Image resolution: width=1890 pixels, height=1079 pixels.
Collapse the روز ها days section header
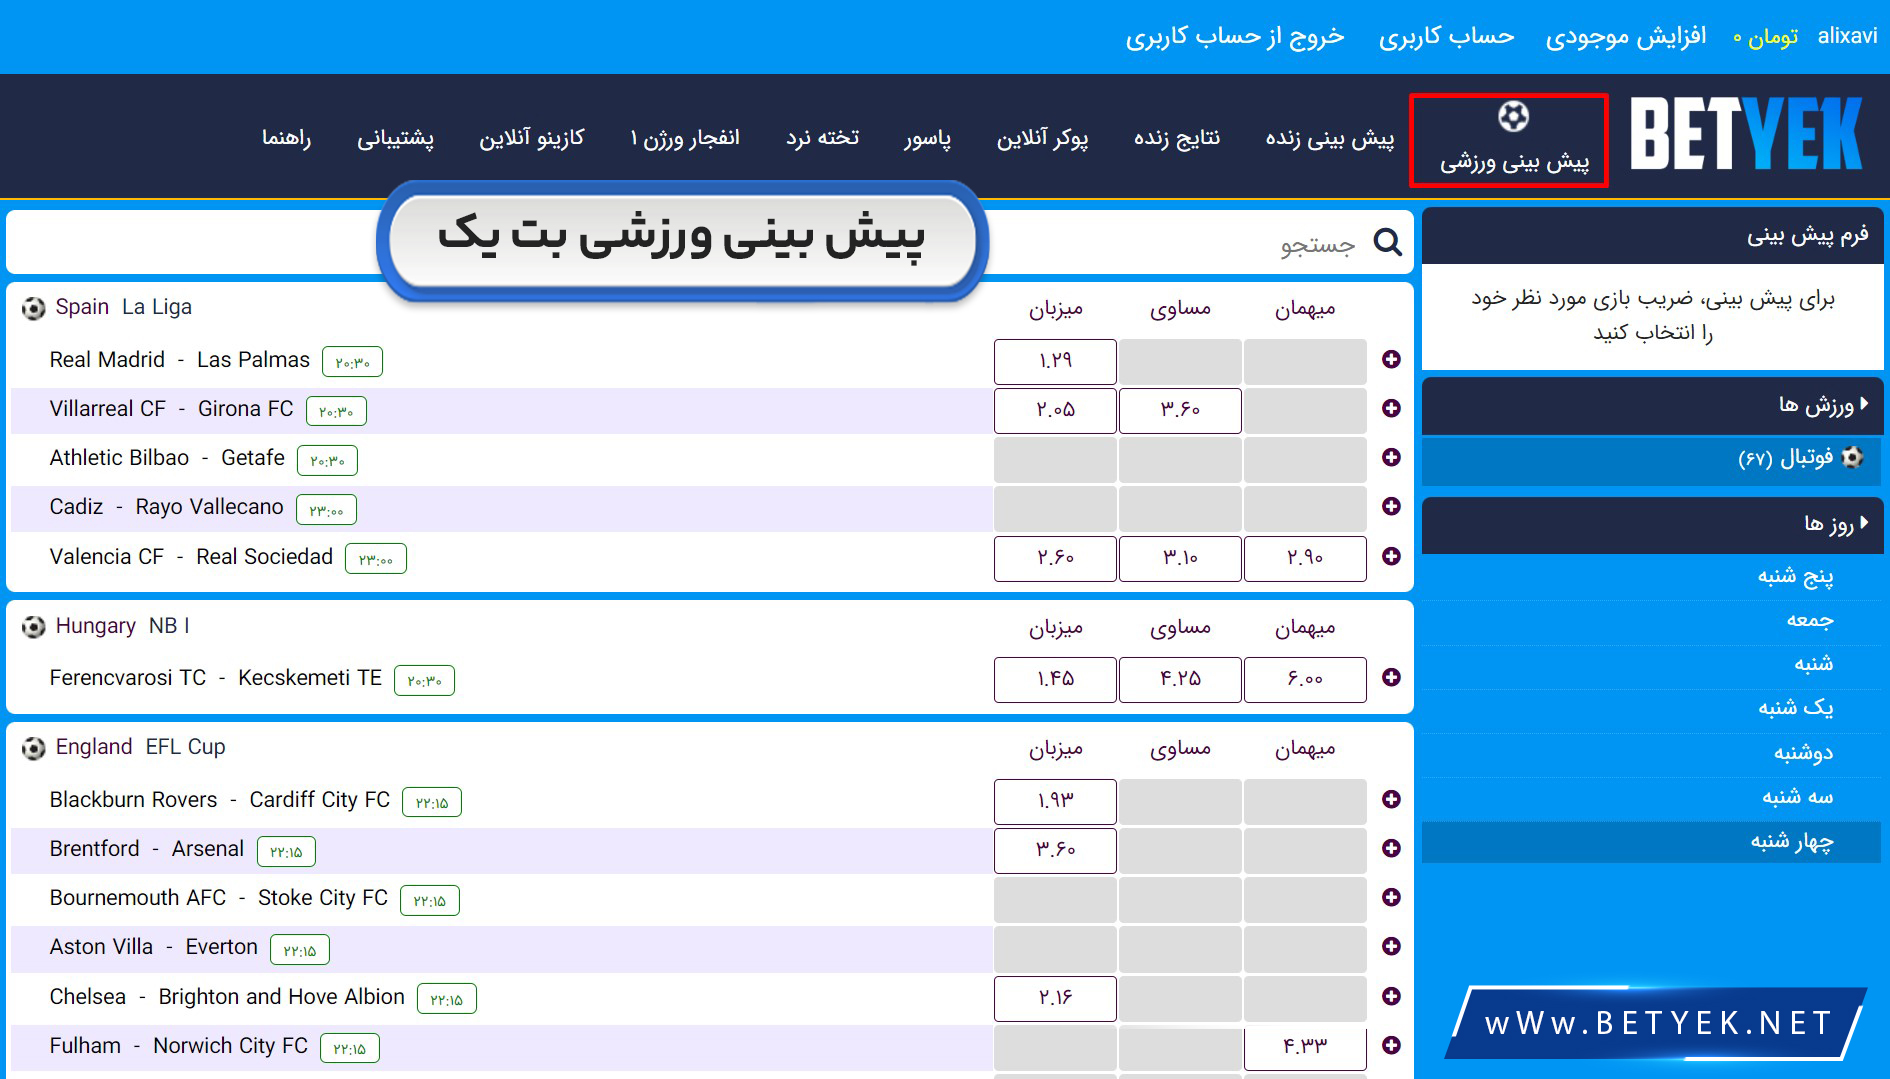[x=1652, y=524]
